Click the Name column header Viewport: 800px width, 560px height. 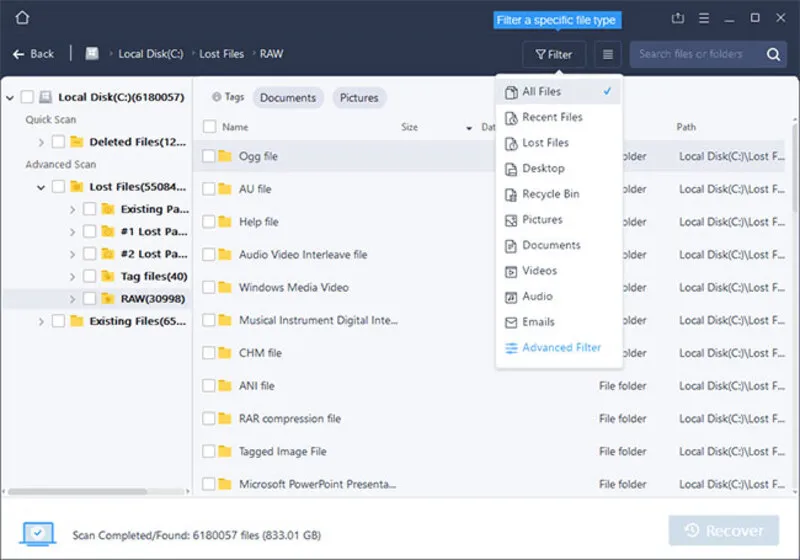pos(235,127)
